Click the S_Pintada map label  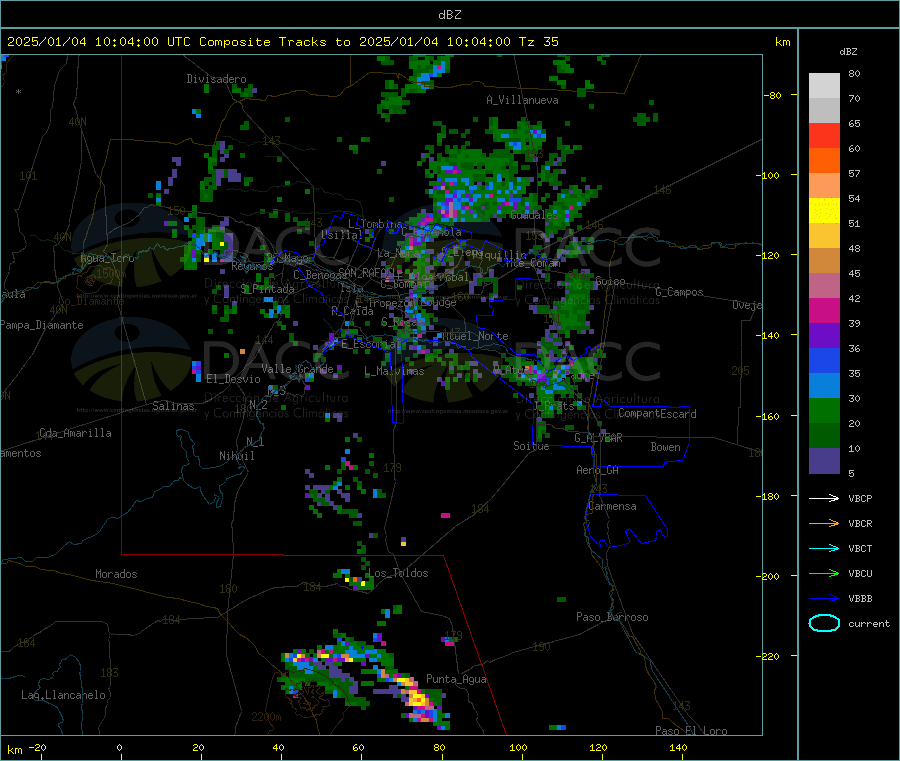point(267,289)
